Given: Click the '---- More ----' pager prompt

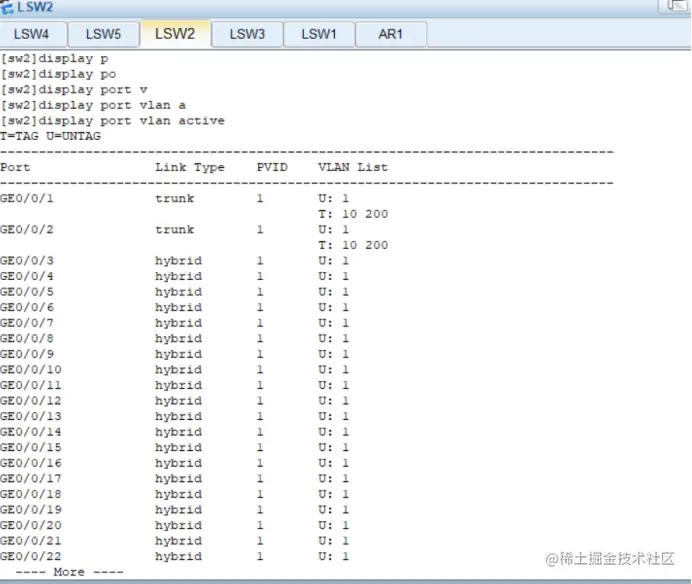Looking at the screenshot, I should (69, 572).
